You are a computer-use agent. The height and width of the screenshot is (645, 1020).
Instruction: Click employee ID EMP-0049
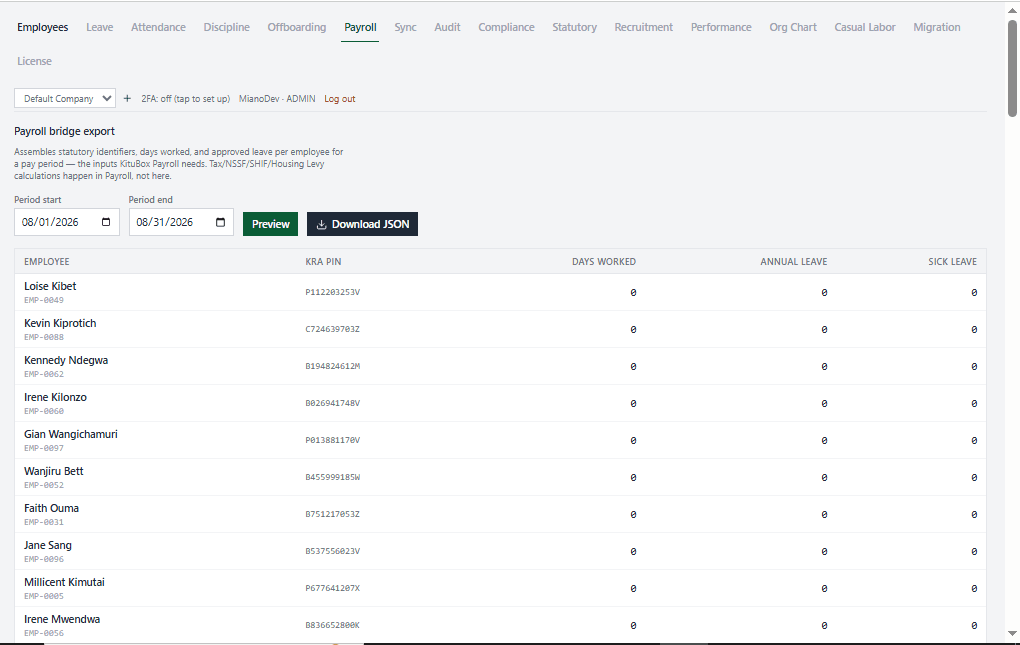[44, 300]
